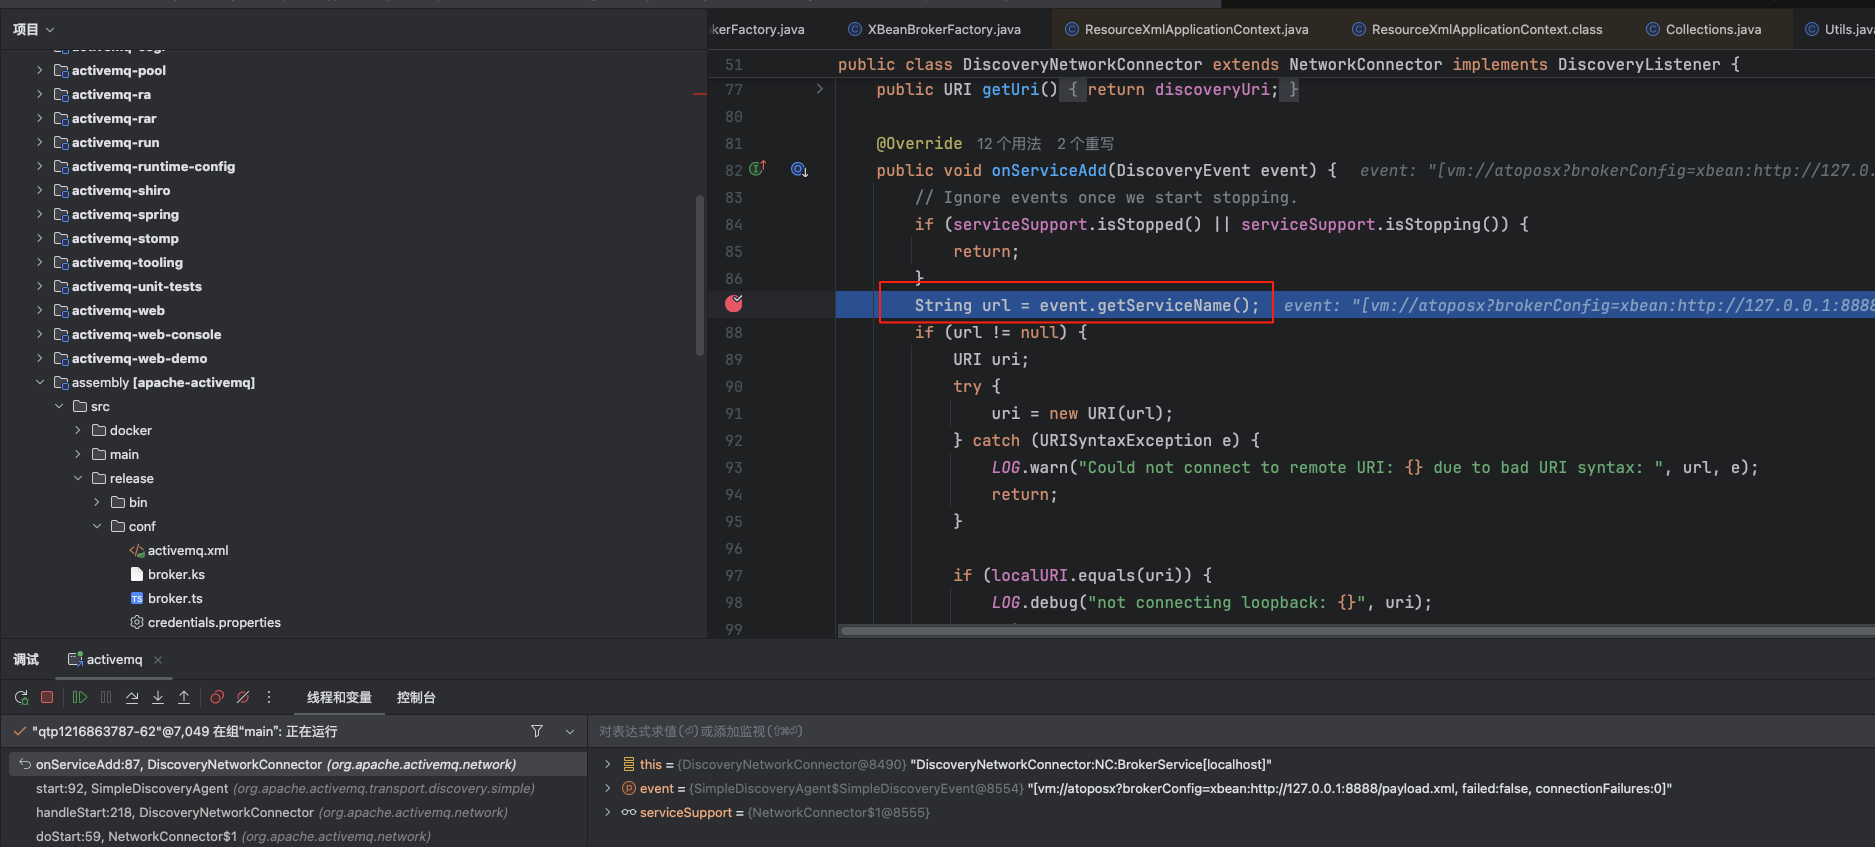Open activemq.xml in the project tree
This screenshot has width=1875, height=847.
pos(187,550)
